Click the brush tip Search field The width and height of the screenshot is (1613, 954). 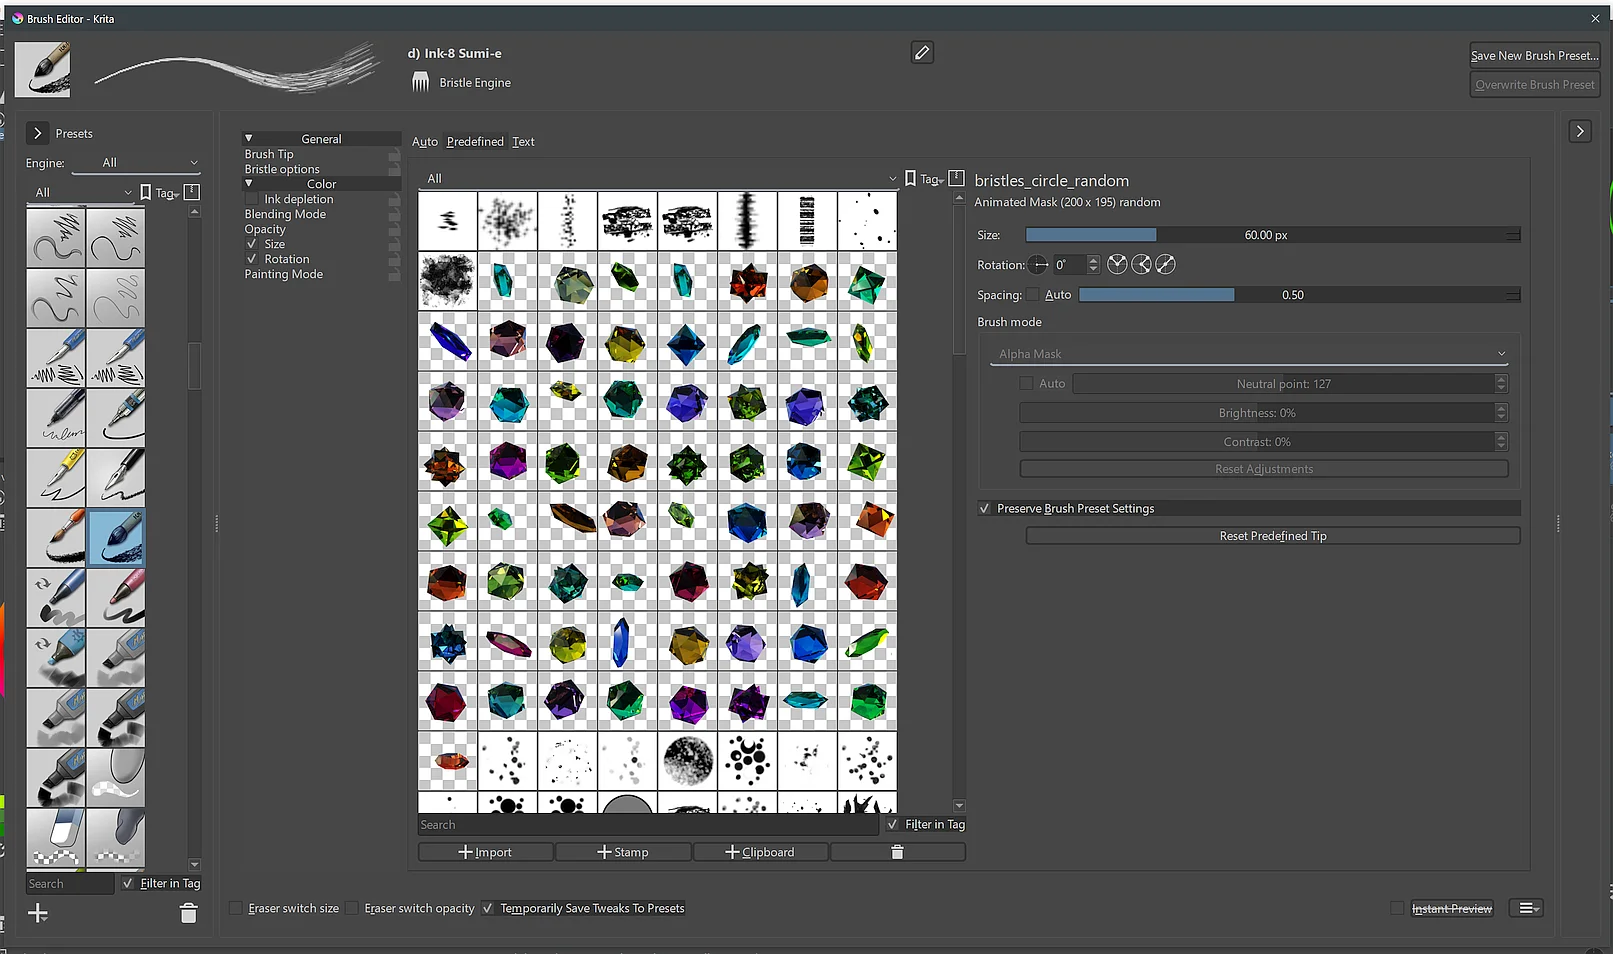[x=647, y=825]
